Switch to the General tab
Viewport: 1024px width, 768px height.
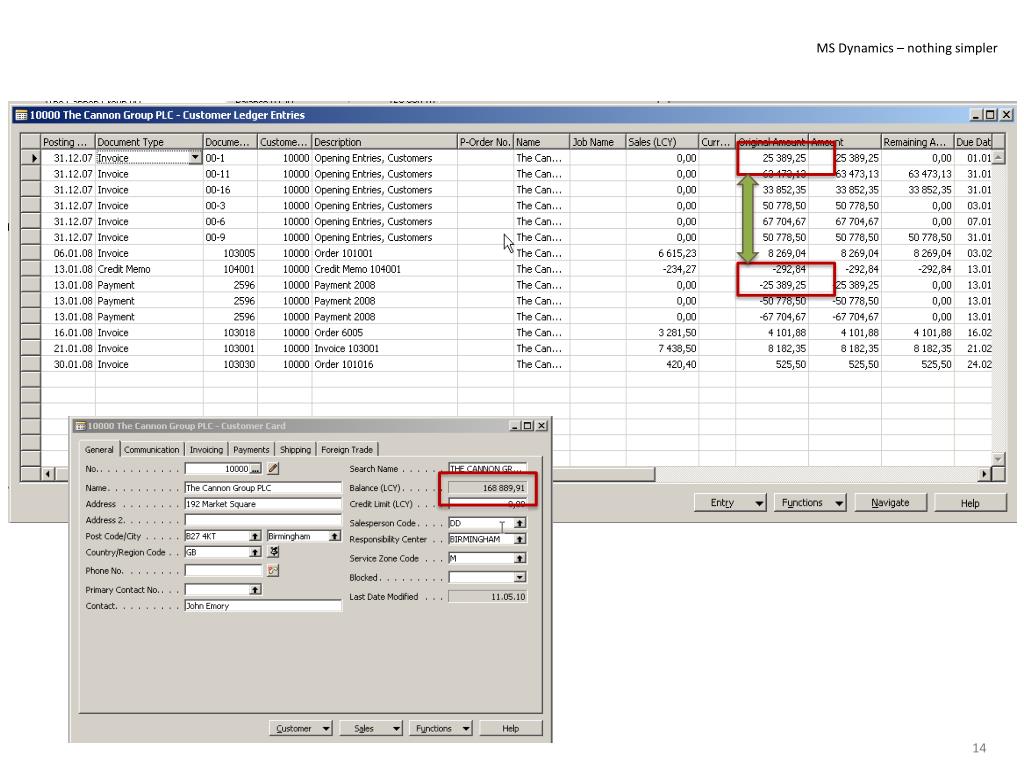(x=99, y=449)
